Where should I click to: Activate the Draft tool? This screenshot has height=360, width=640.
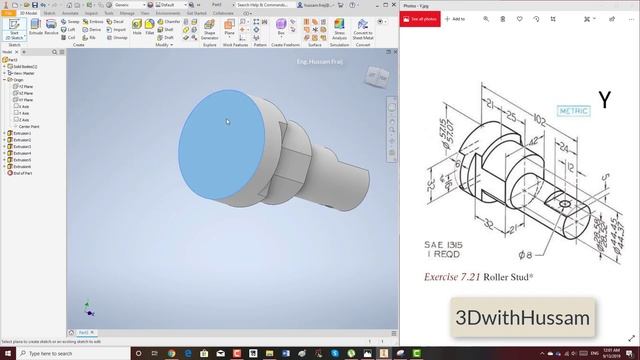[165, 37]
